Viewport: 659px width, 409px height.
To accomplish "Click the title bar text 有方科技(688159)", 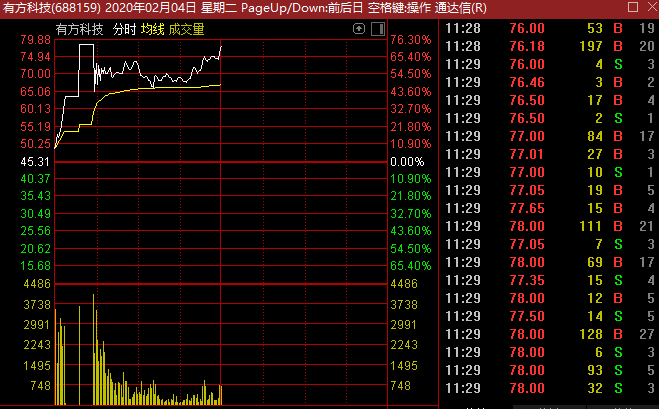I will tap(52, 8).
